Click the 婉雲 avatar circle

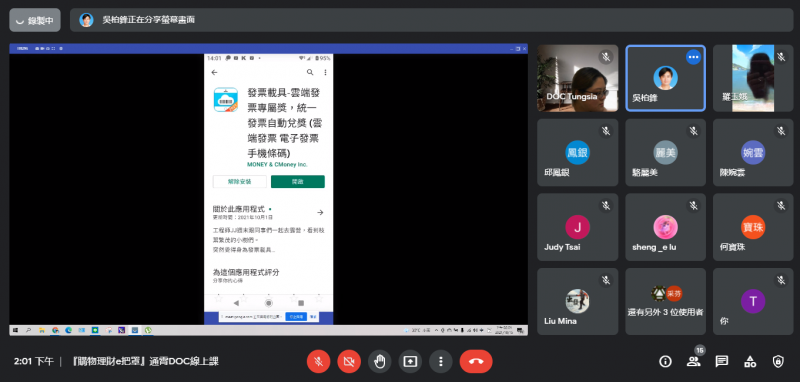coord(753,152)
